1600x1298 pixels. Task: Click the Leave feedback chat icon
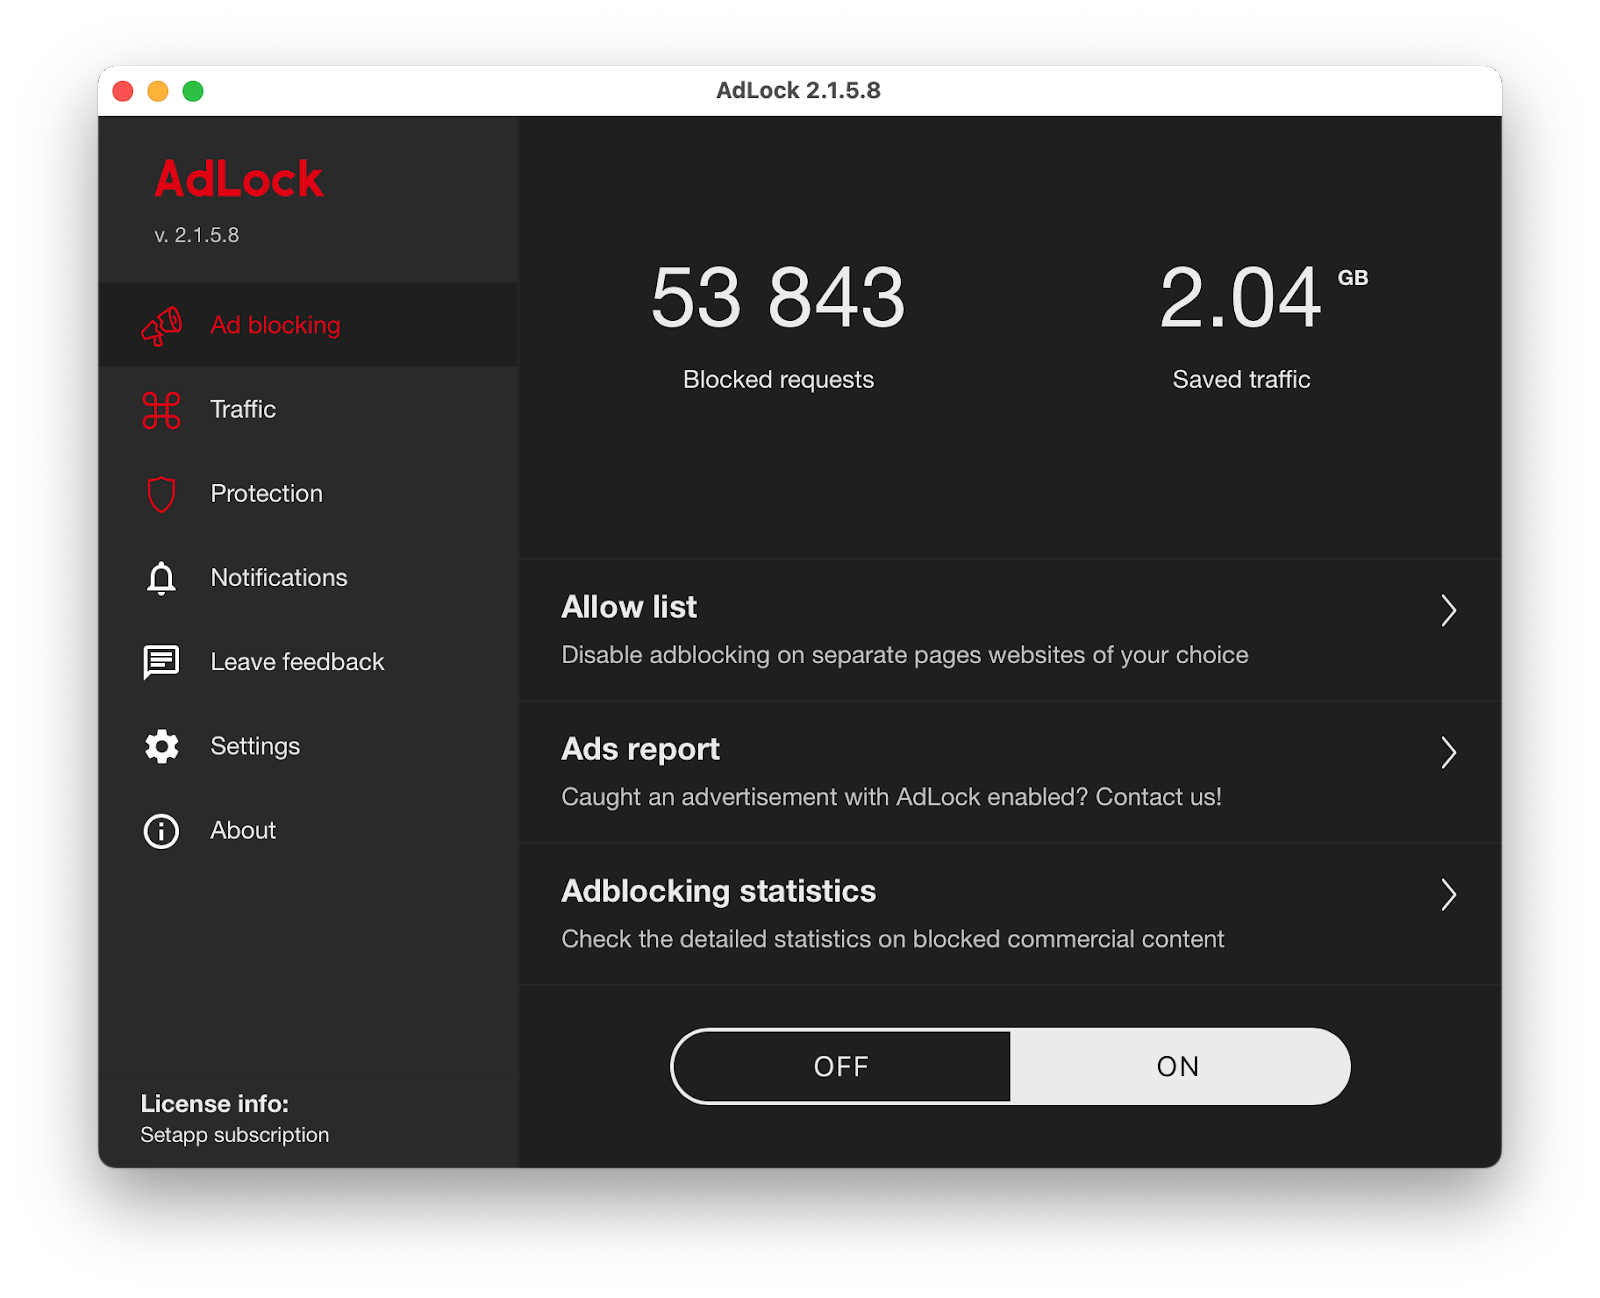(x=161, y=662)
